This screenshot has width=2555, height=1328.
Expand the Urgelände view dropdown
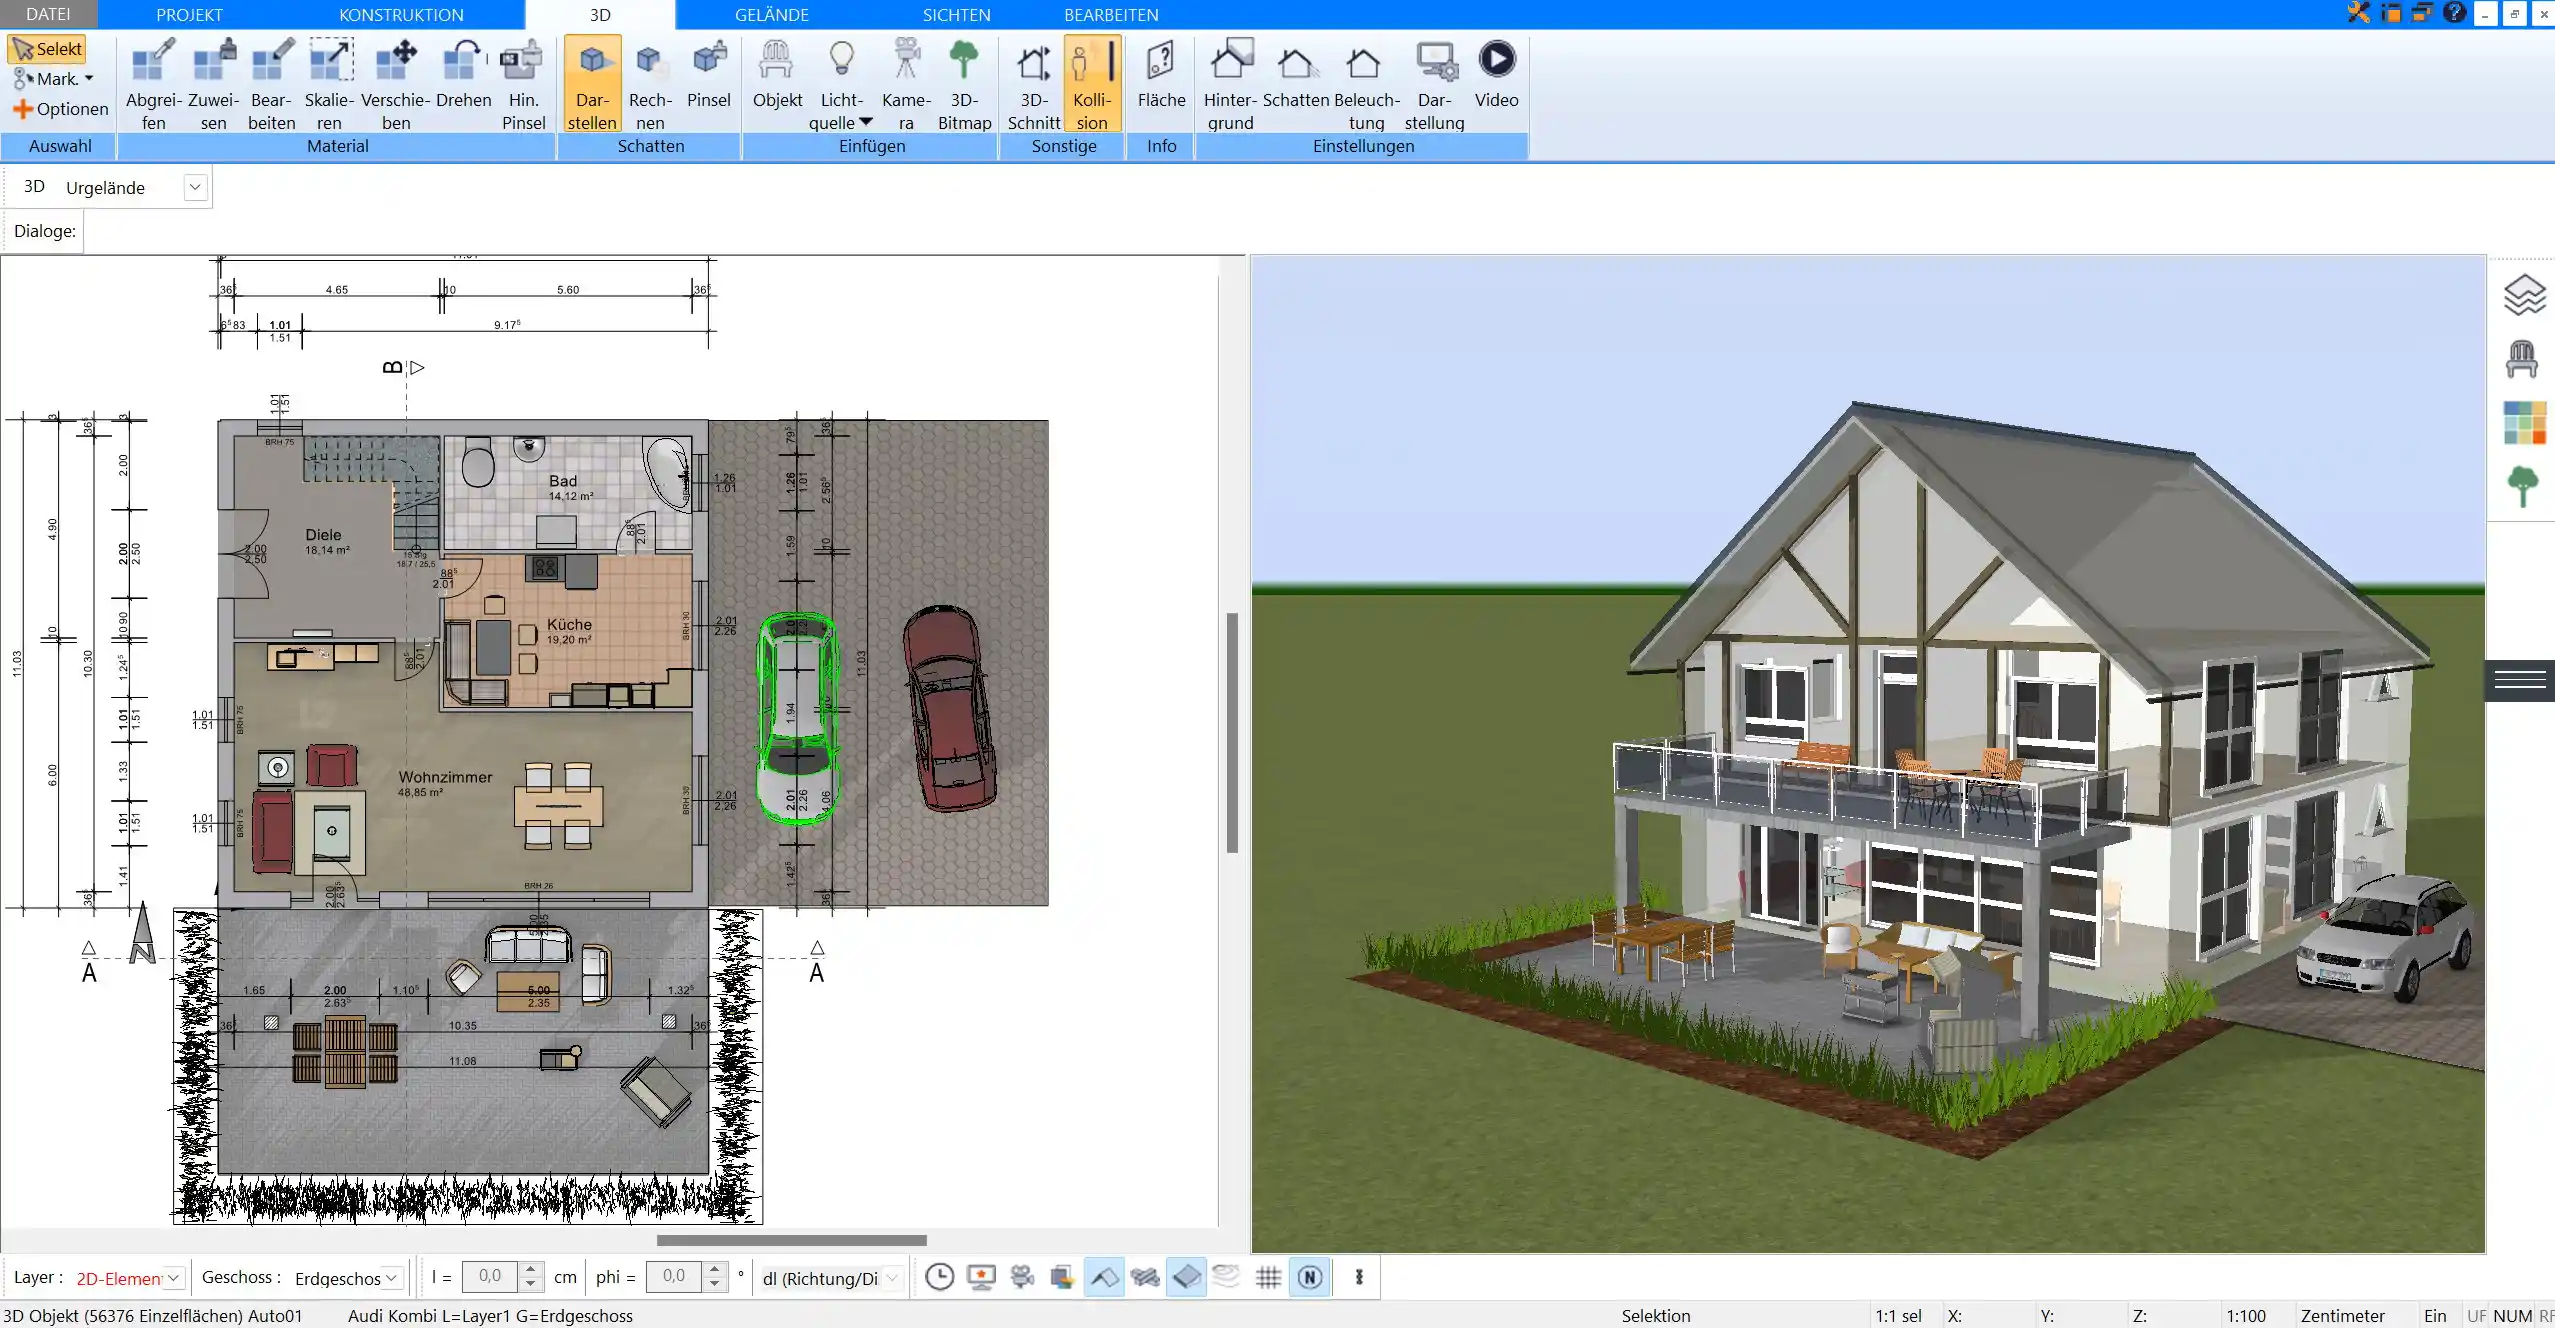pyautogui.click(x=195, y=187)
